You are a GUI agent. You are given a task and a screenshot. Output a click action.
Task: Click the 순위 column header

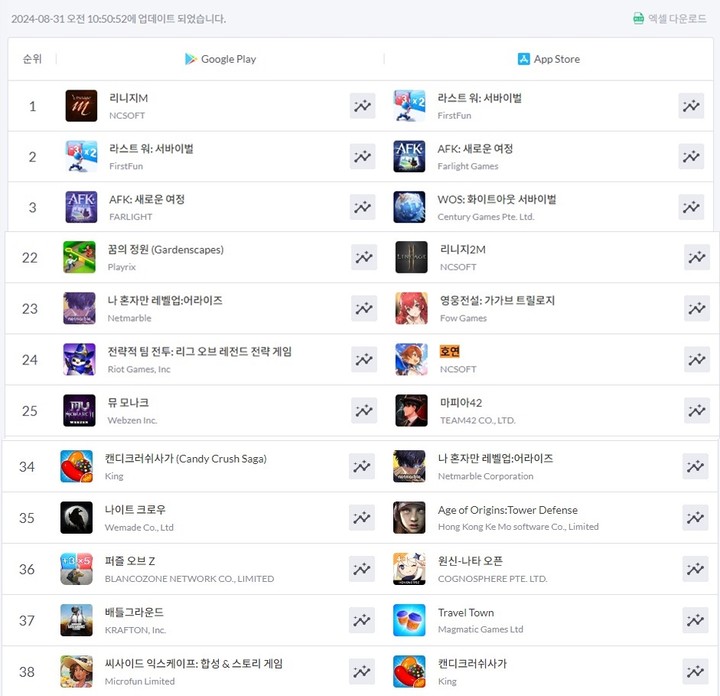click(x=32, y=59)
